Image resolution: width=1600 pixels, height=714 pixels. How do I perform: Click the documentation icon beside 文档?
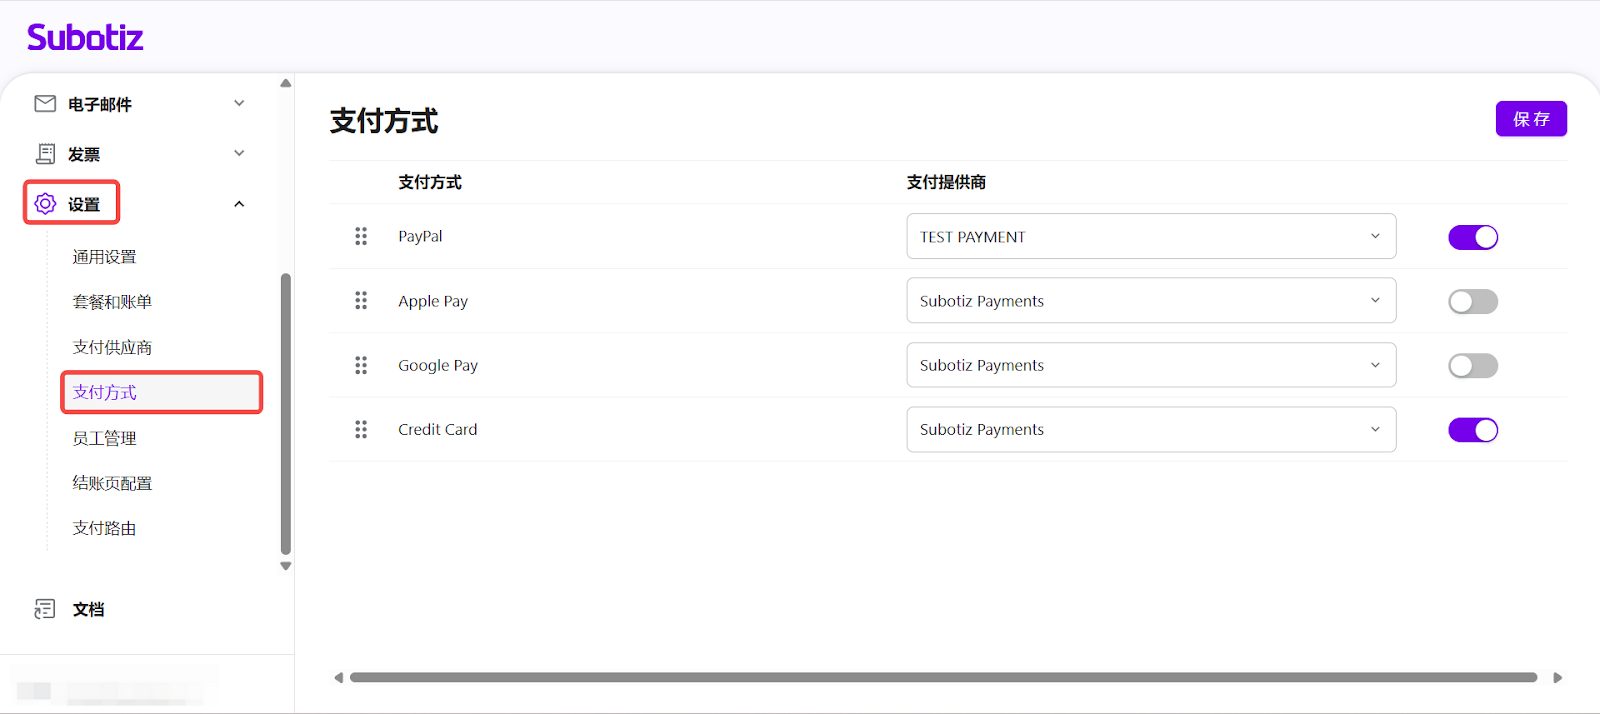pos(45,609)
